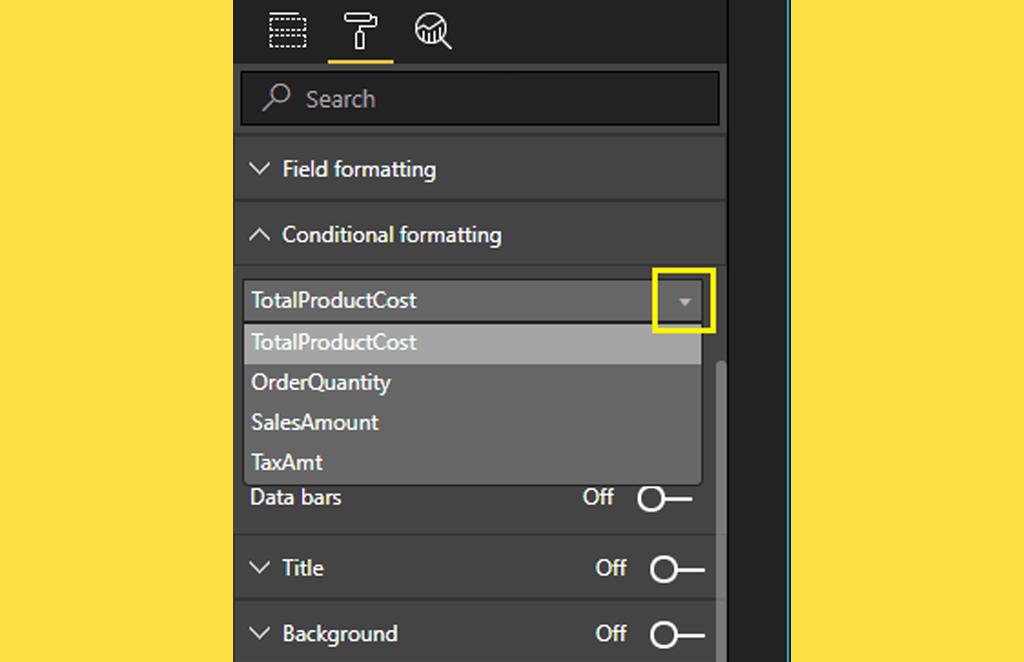Select the Format paint roller icon
Screen dimensions: 1024x662
point(360,31)
